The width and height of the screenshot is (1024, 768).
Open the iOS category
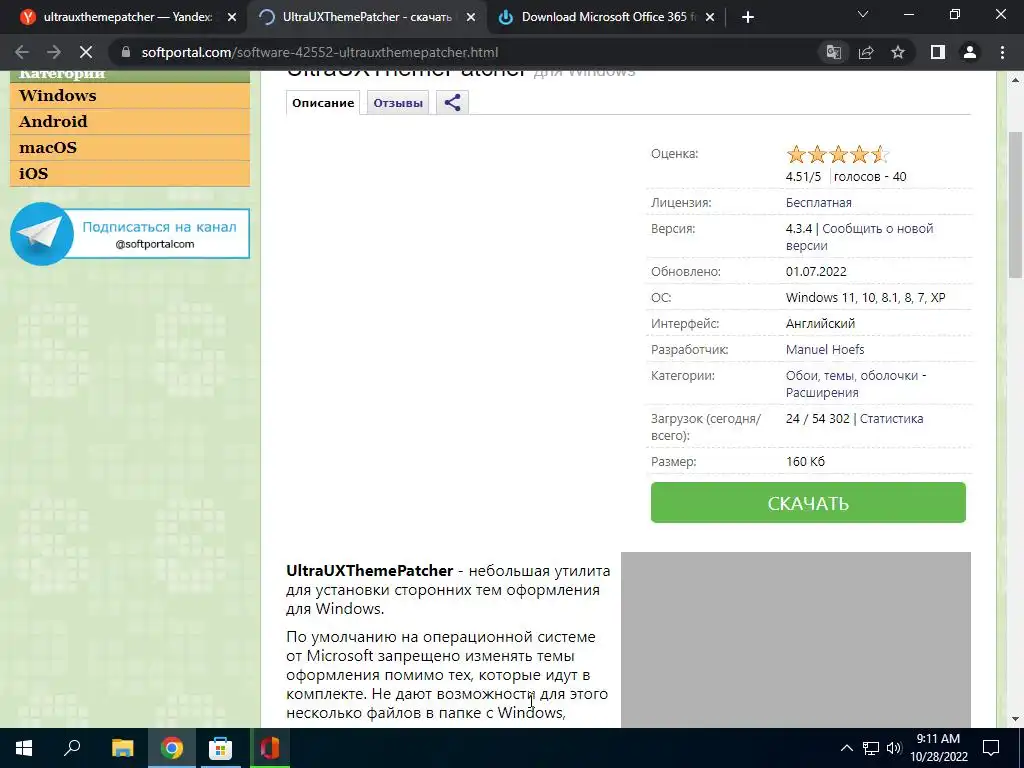click(x=129, y=174)
